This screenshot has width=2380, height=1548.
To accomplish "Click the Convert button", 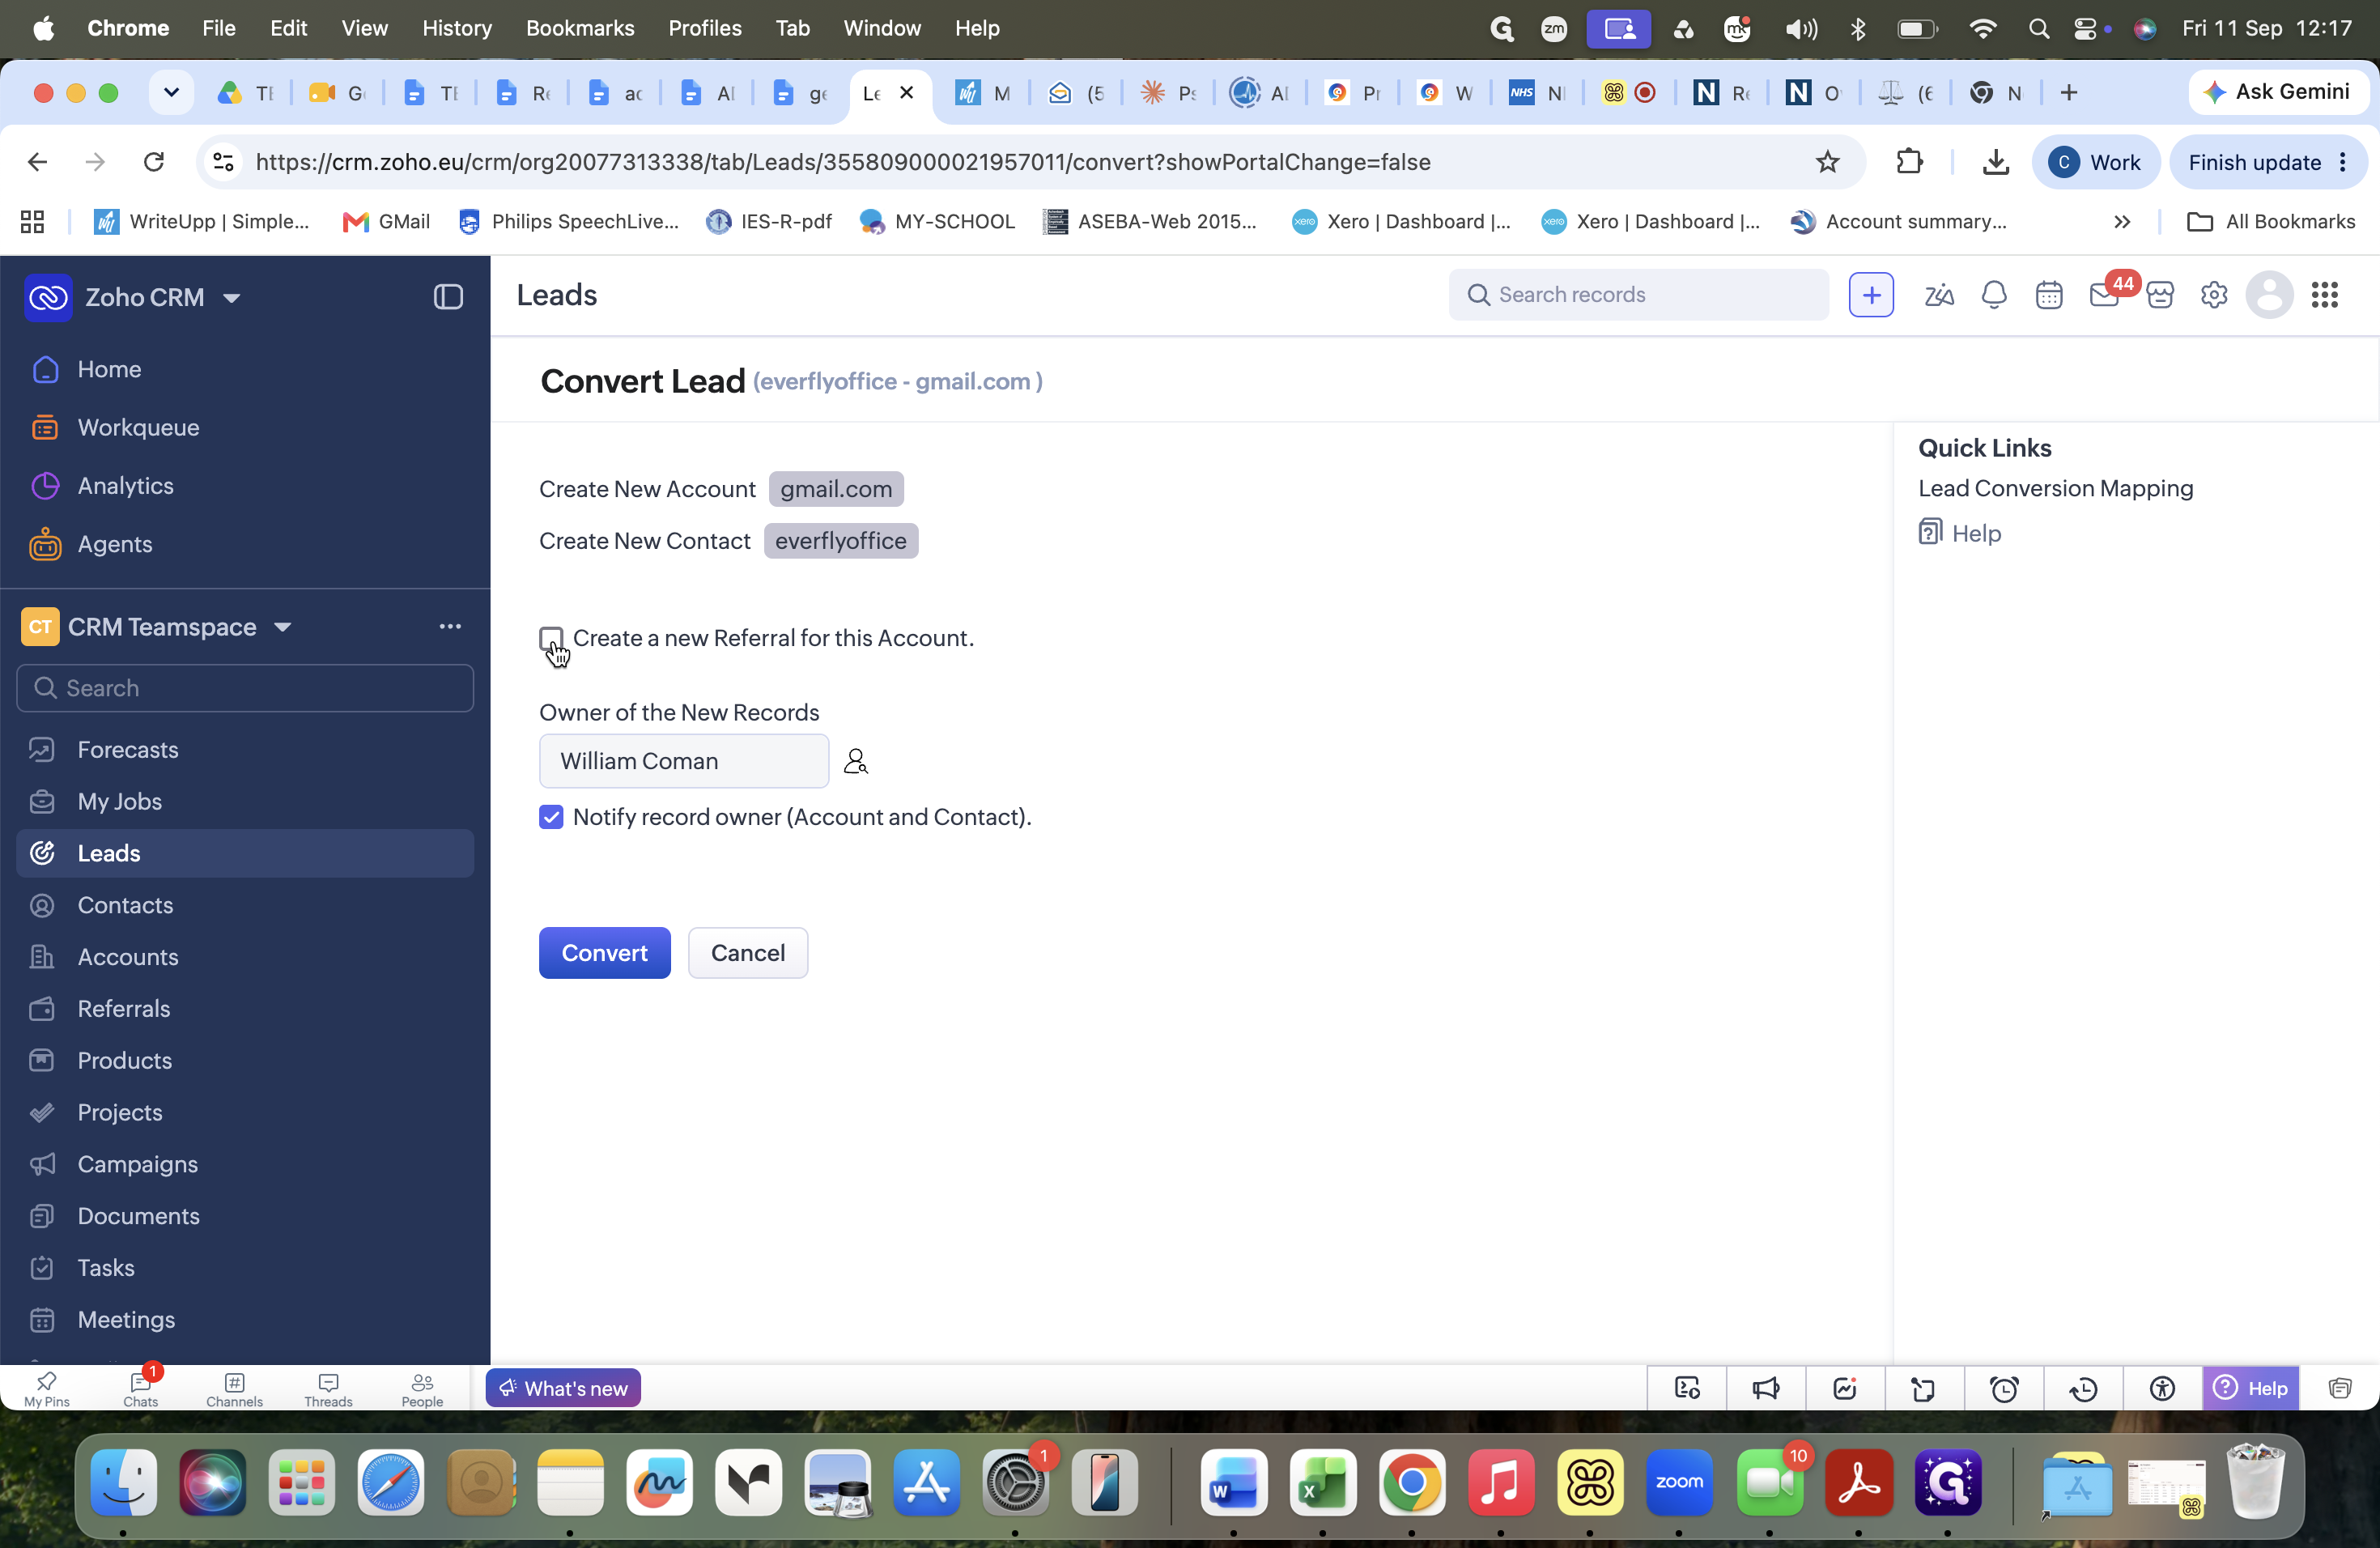I will (x=604, y=953).
